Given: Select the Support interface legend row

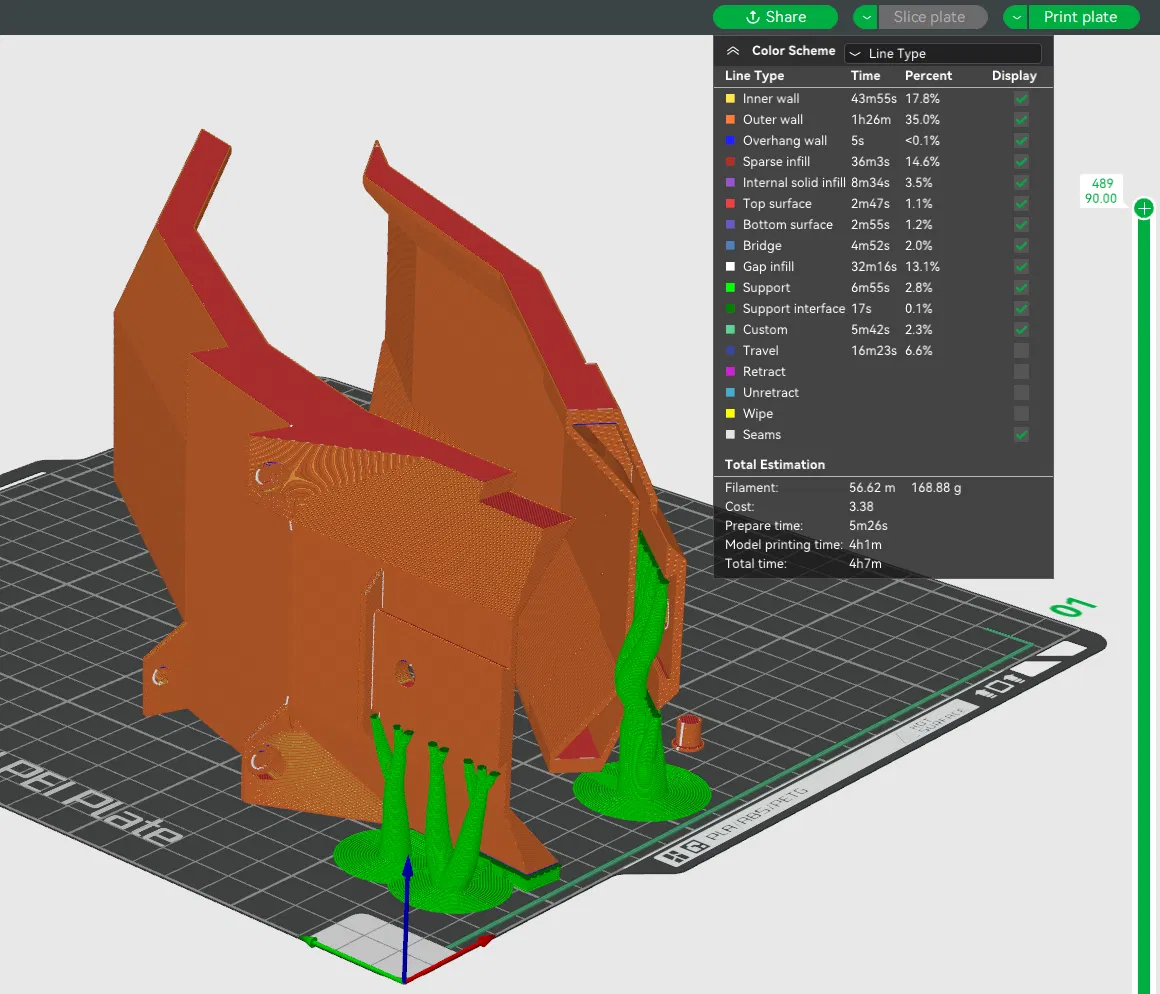Looking at the screenshot, I should tap(793, 309).
